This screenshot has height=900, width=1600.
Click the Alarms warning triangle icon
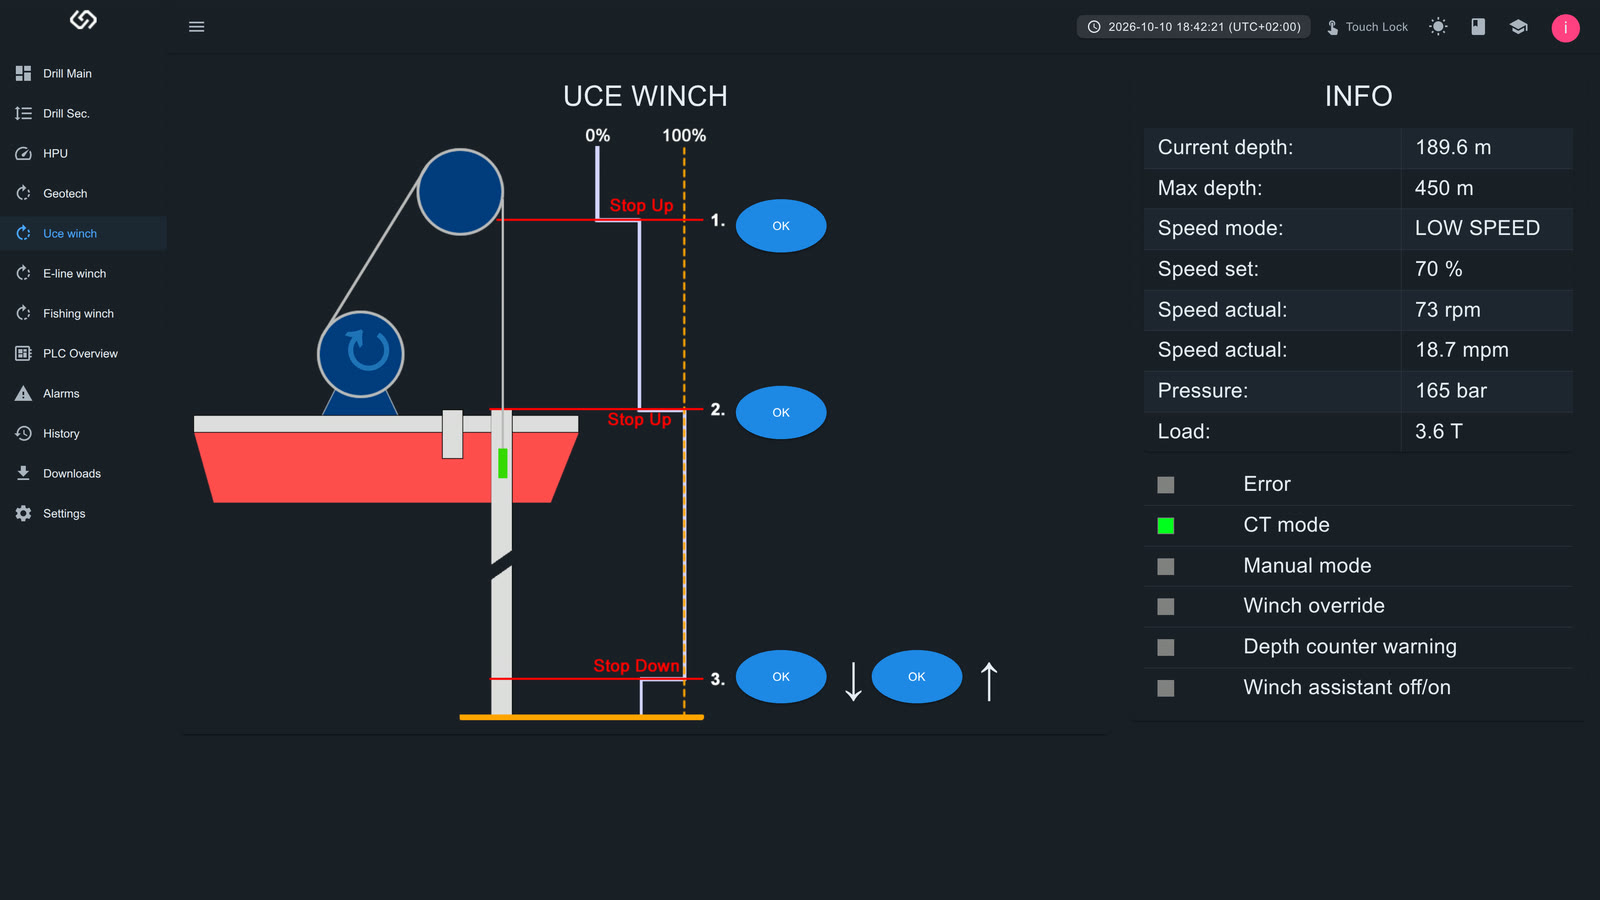[x=23, y=393]
